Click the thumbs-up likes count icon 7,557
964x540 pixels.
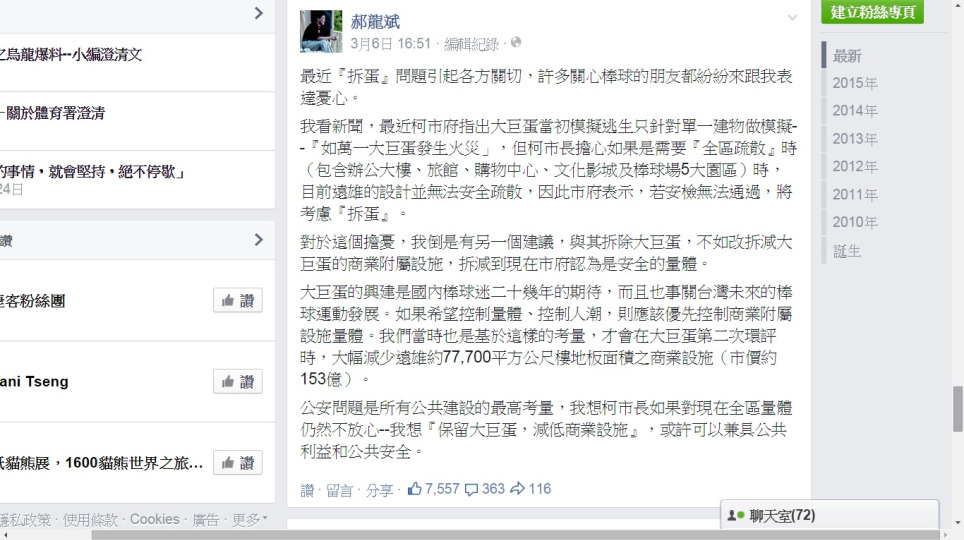pos(415,489)
